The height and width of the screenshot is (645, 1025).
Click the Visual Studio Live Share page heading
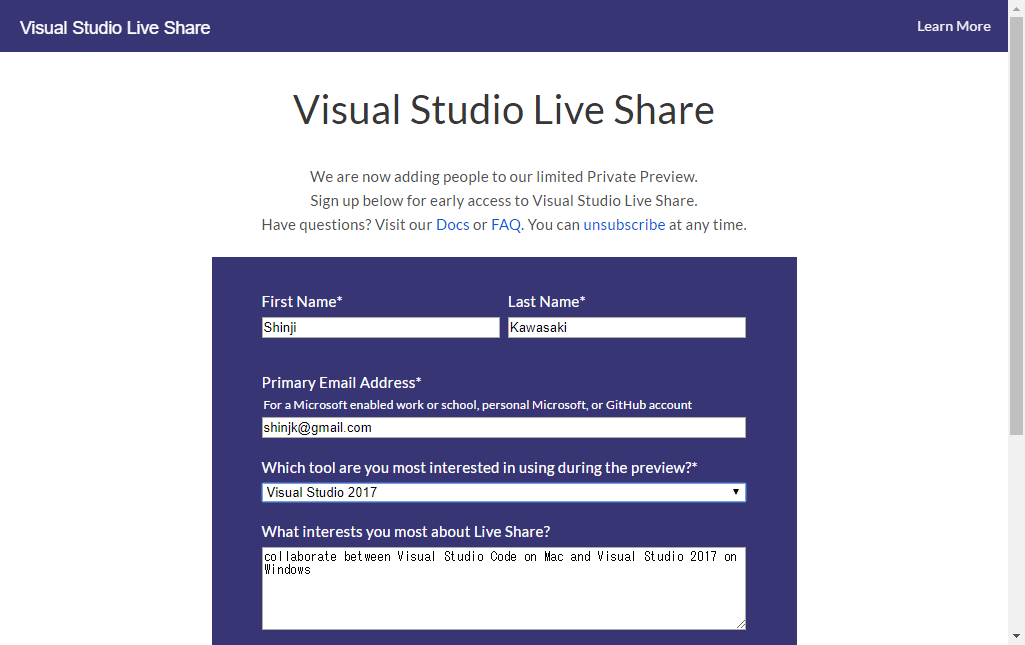[x=503, y=110]
